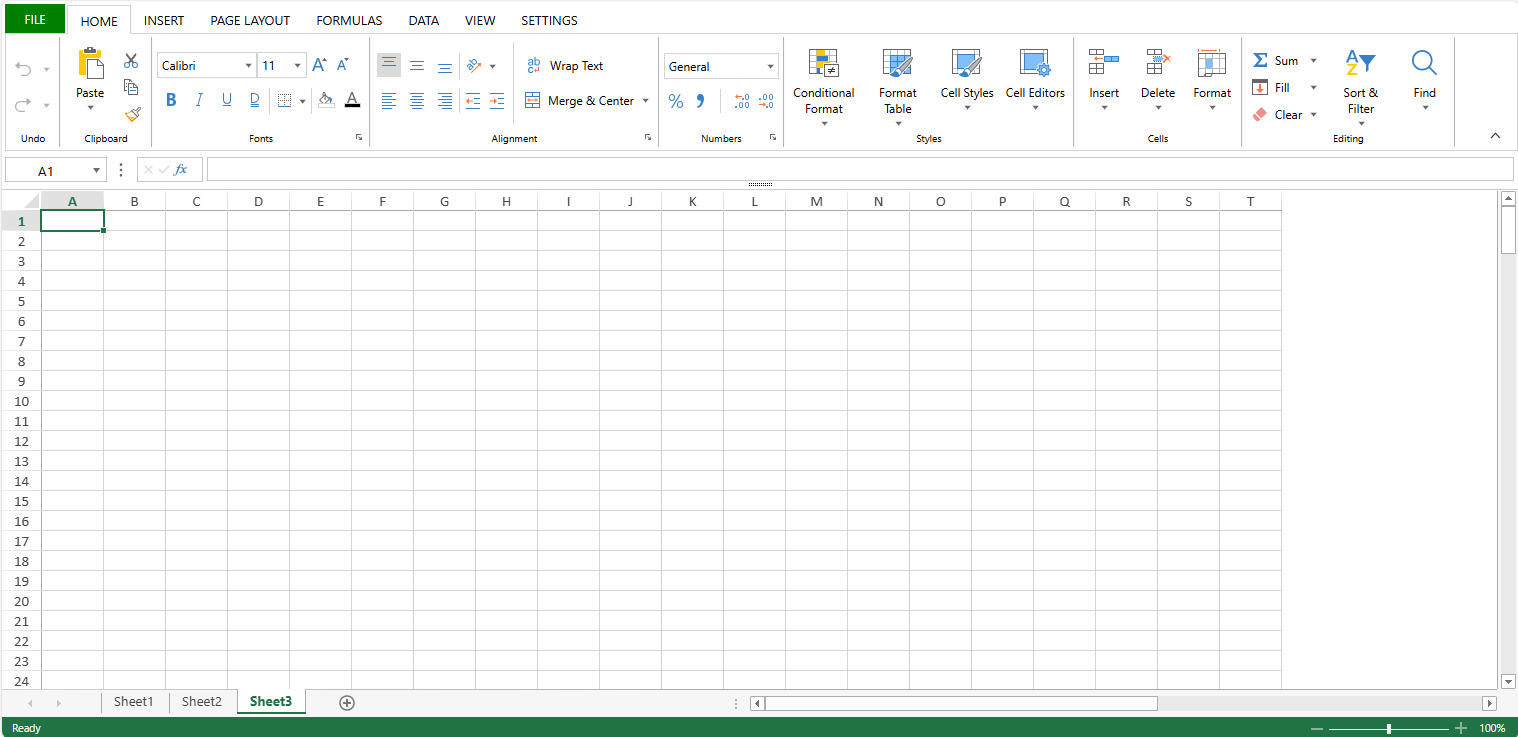Expand the borders dropdown arrow

(302, 101)
